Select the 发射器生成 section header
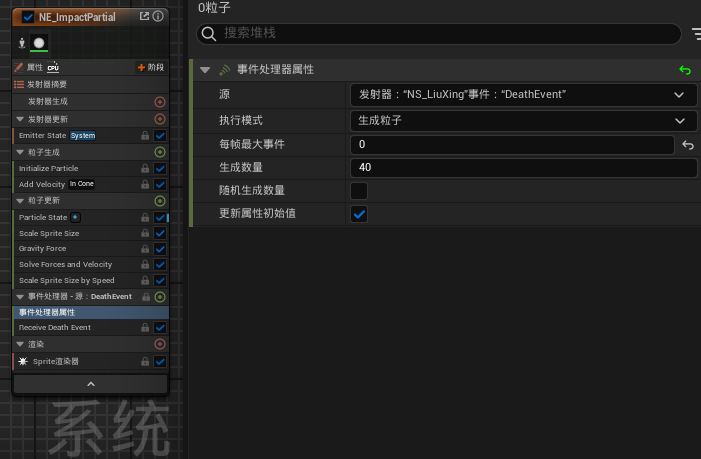This screenshot has width=701, height=459. [91, 102]
